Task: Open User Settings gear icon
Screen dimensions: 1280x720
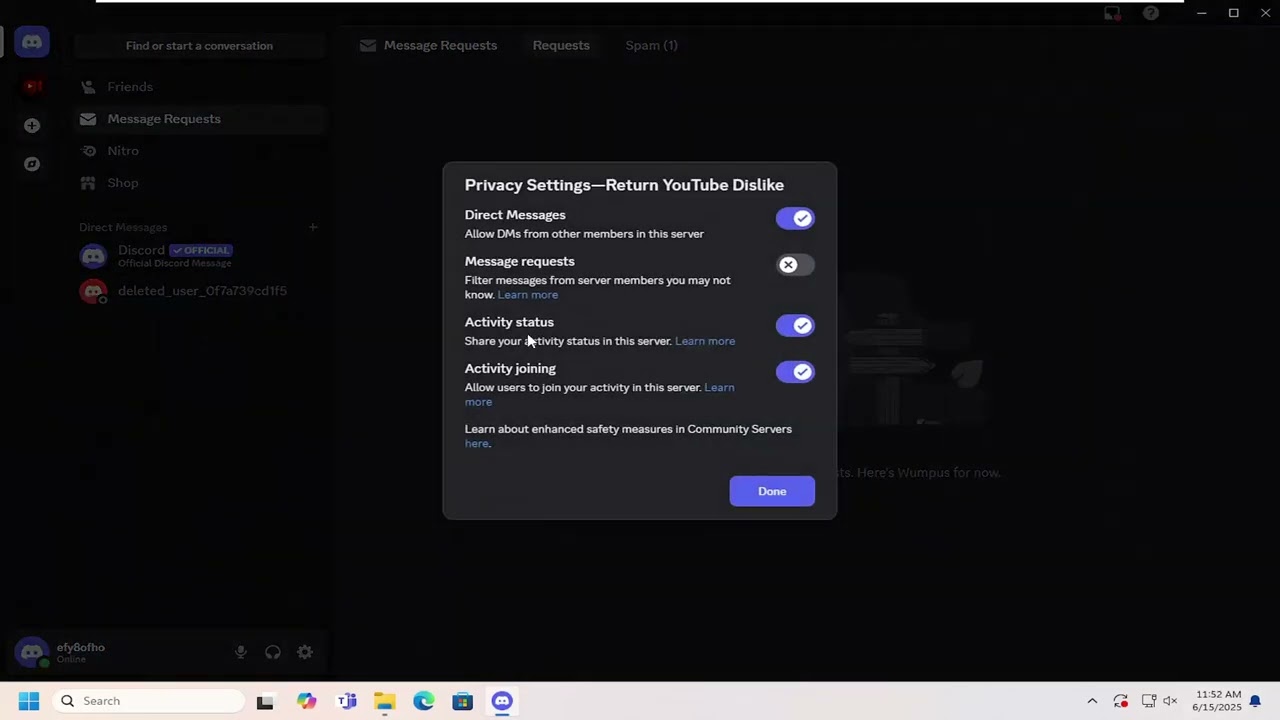Action: click(305, 652)
